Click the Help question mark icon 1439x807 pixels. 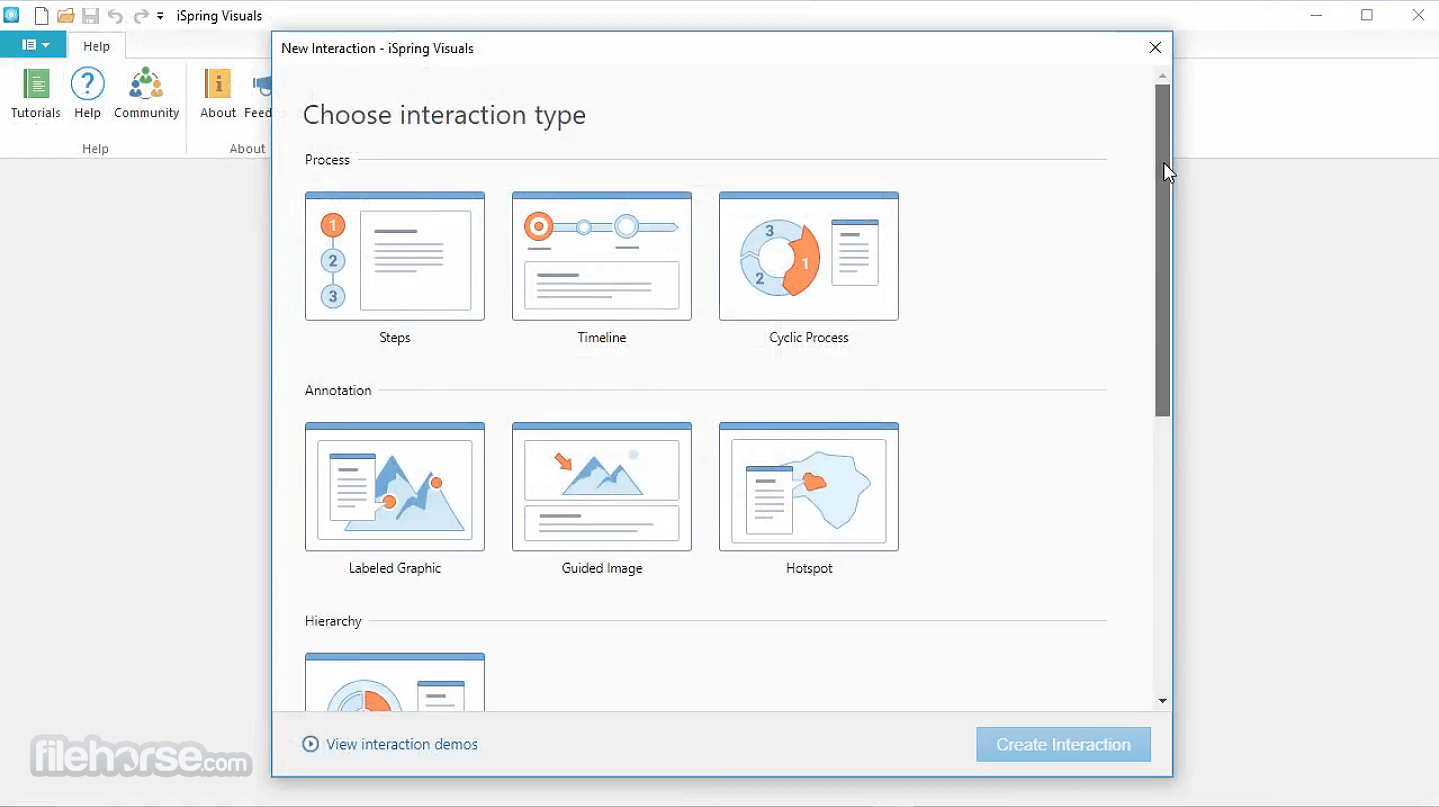pyautogui.click(x=87, y=84)
